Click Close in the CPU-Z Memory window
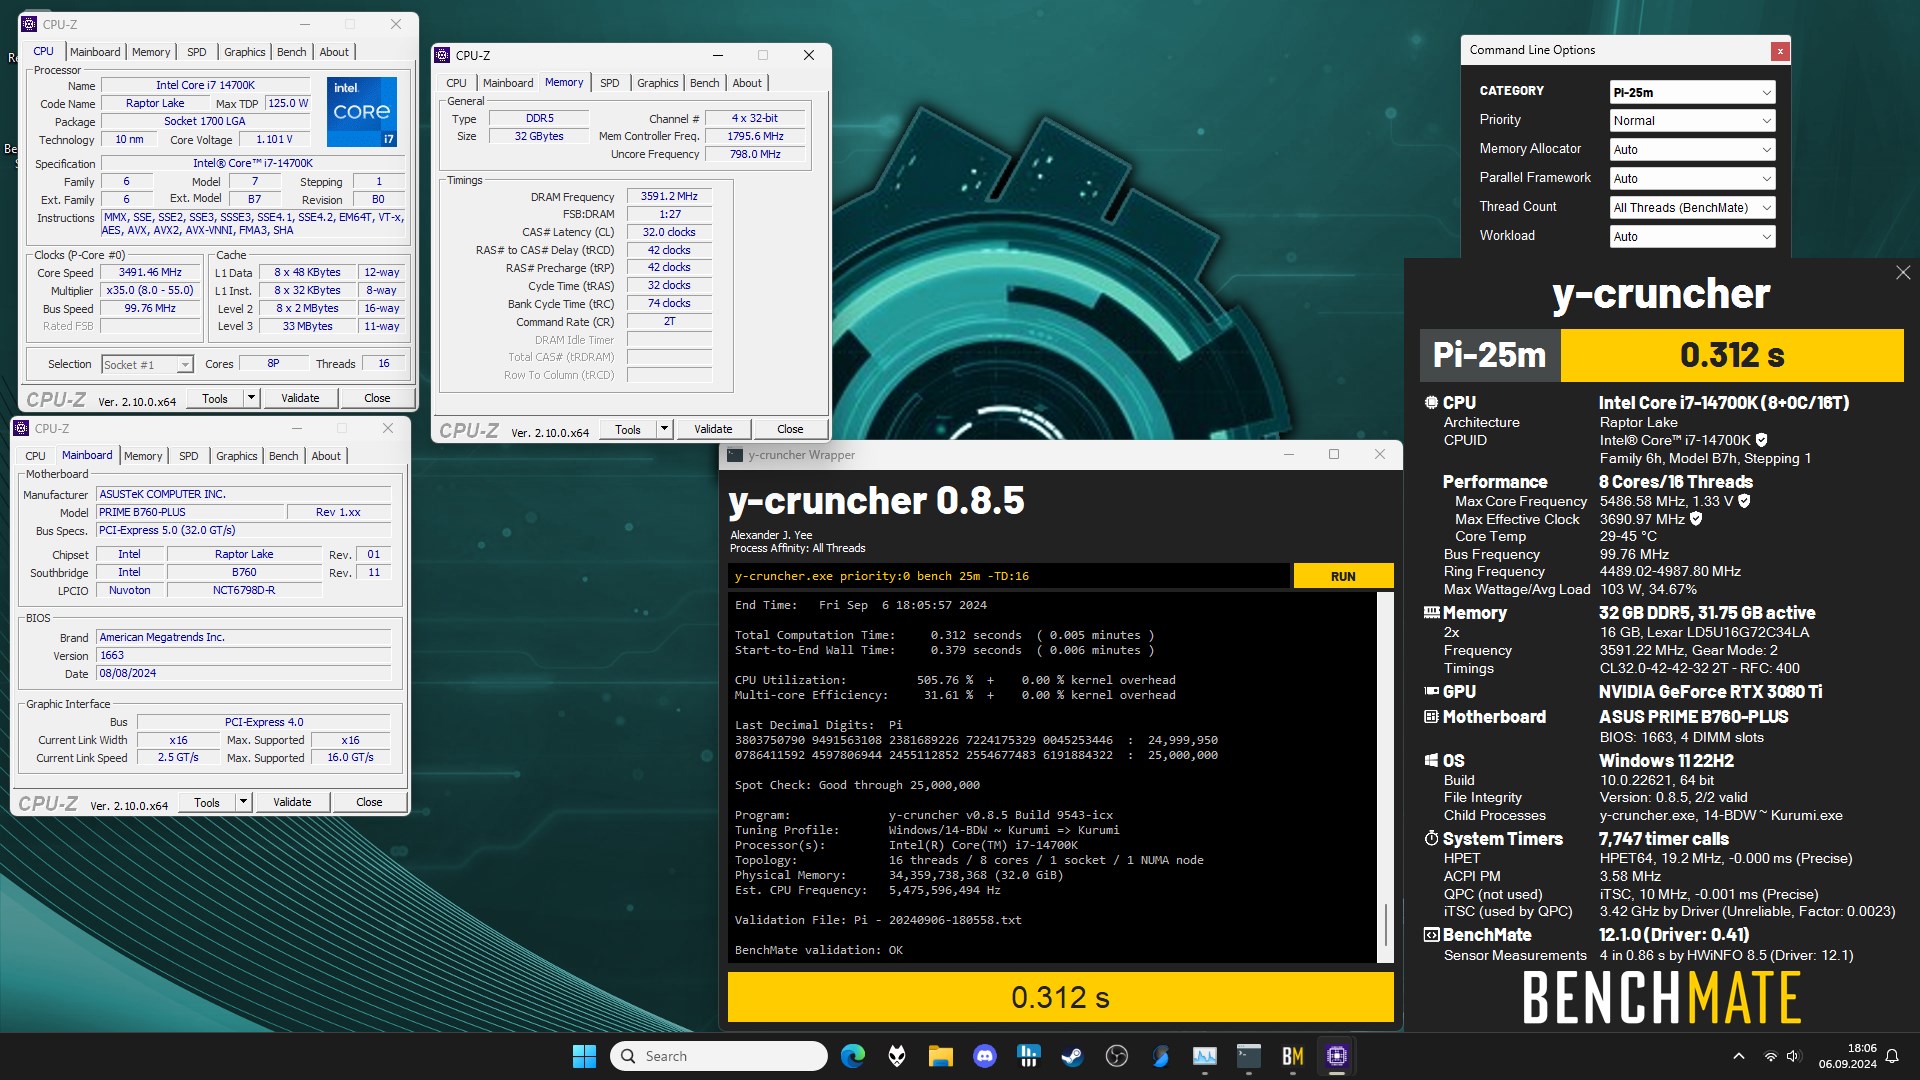The width and height of the screenshot is (1920, 1080). 790,429
